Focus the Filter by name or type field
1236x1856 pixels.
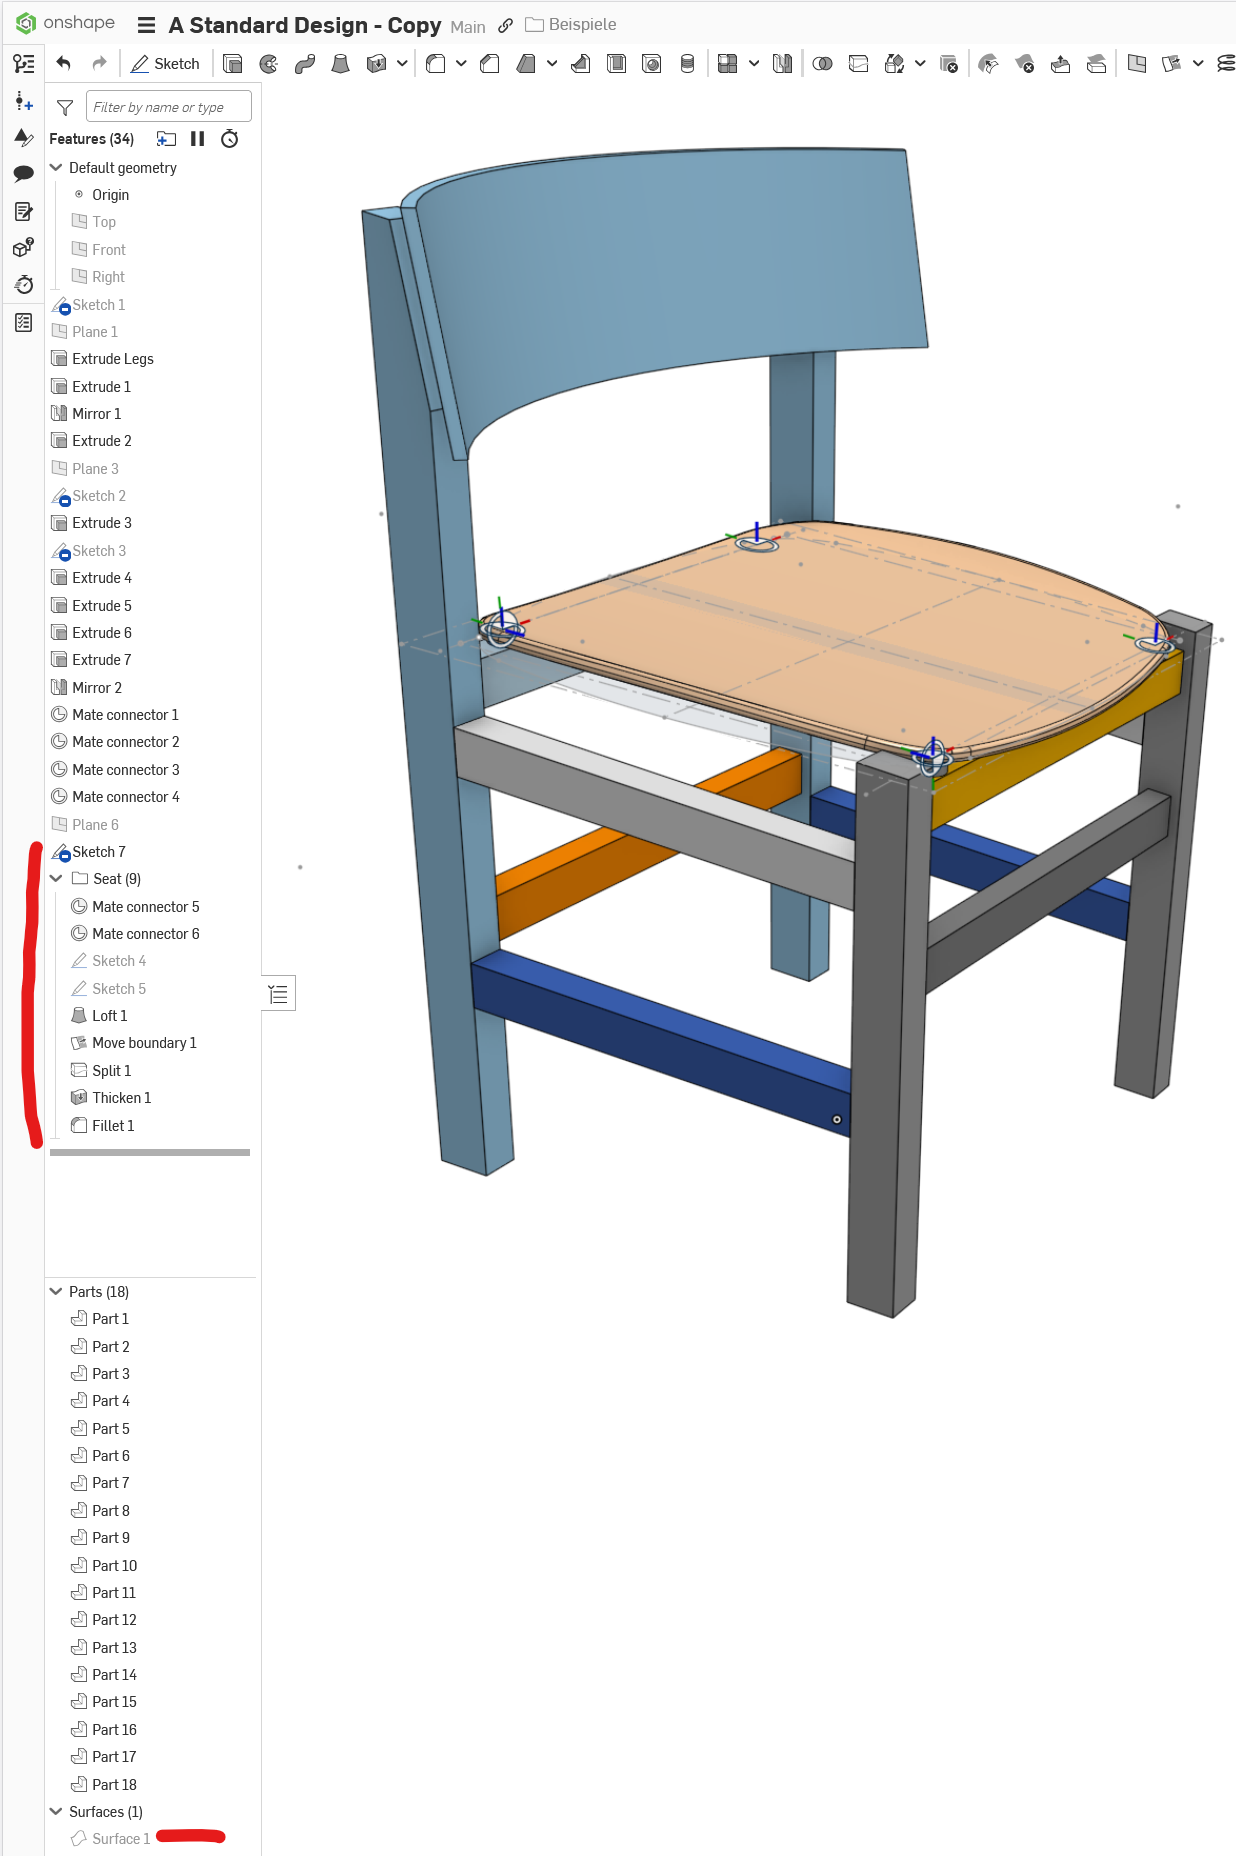[x=168, y=107]
